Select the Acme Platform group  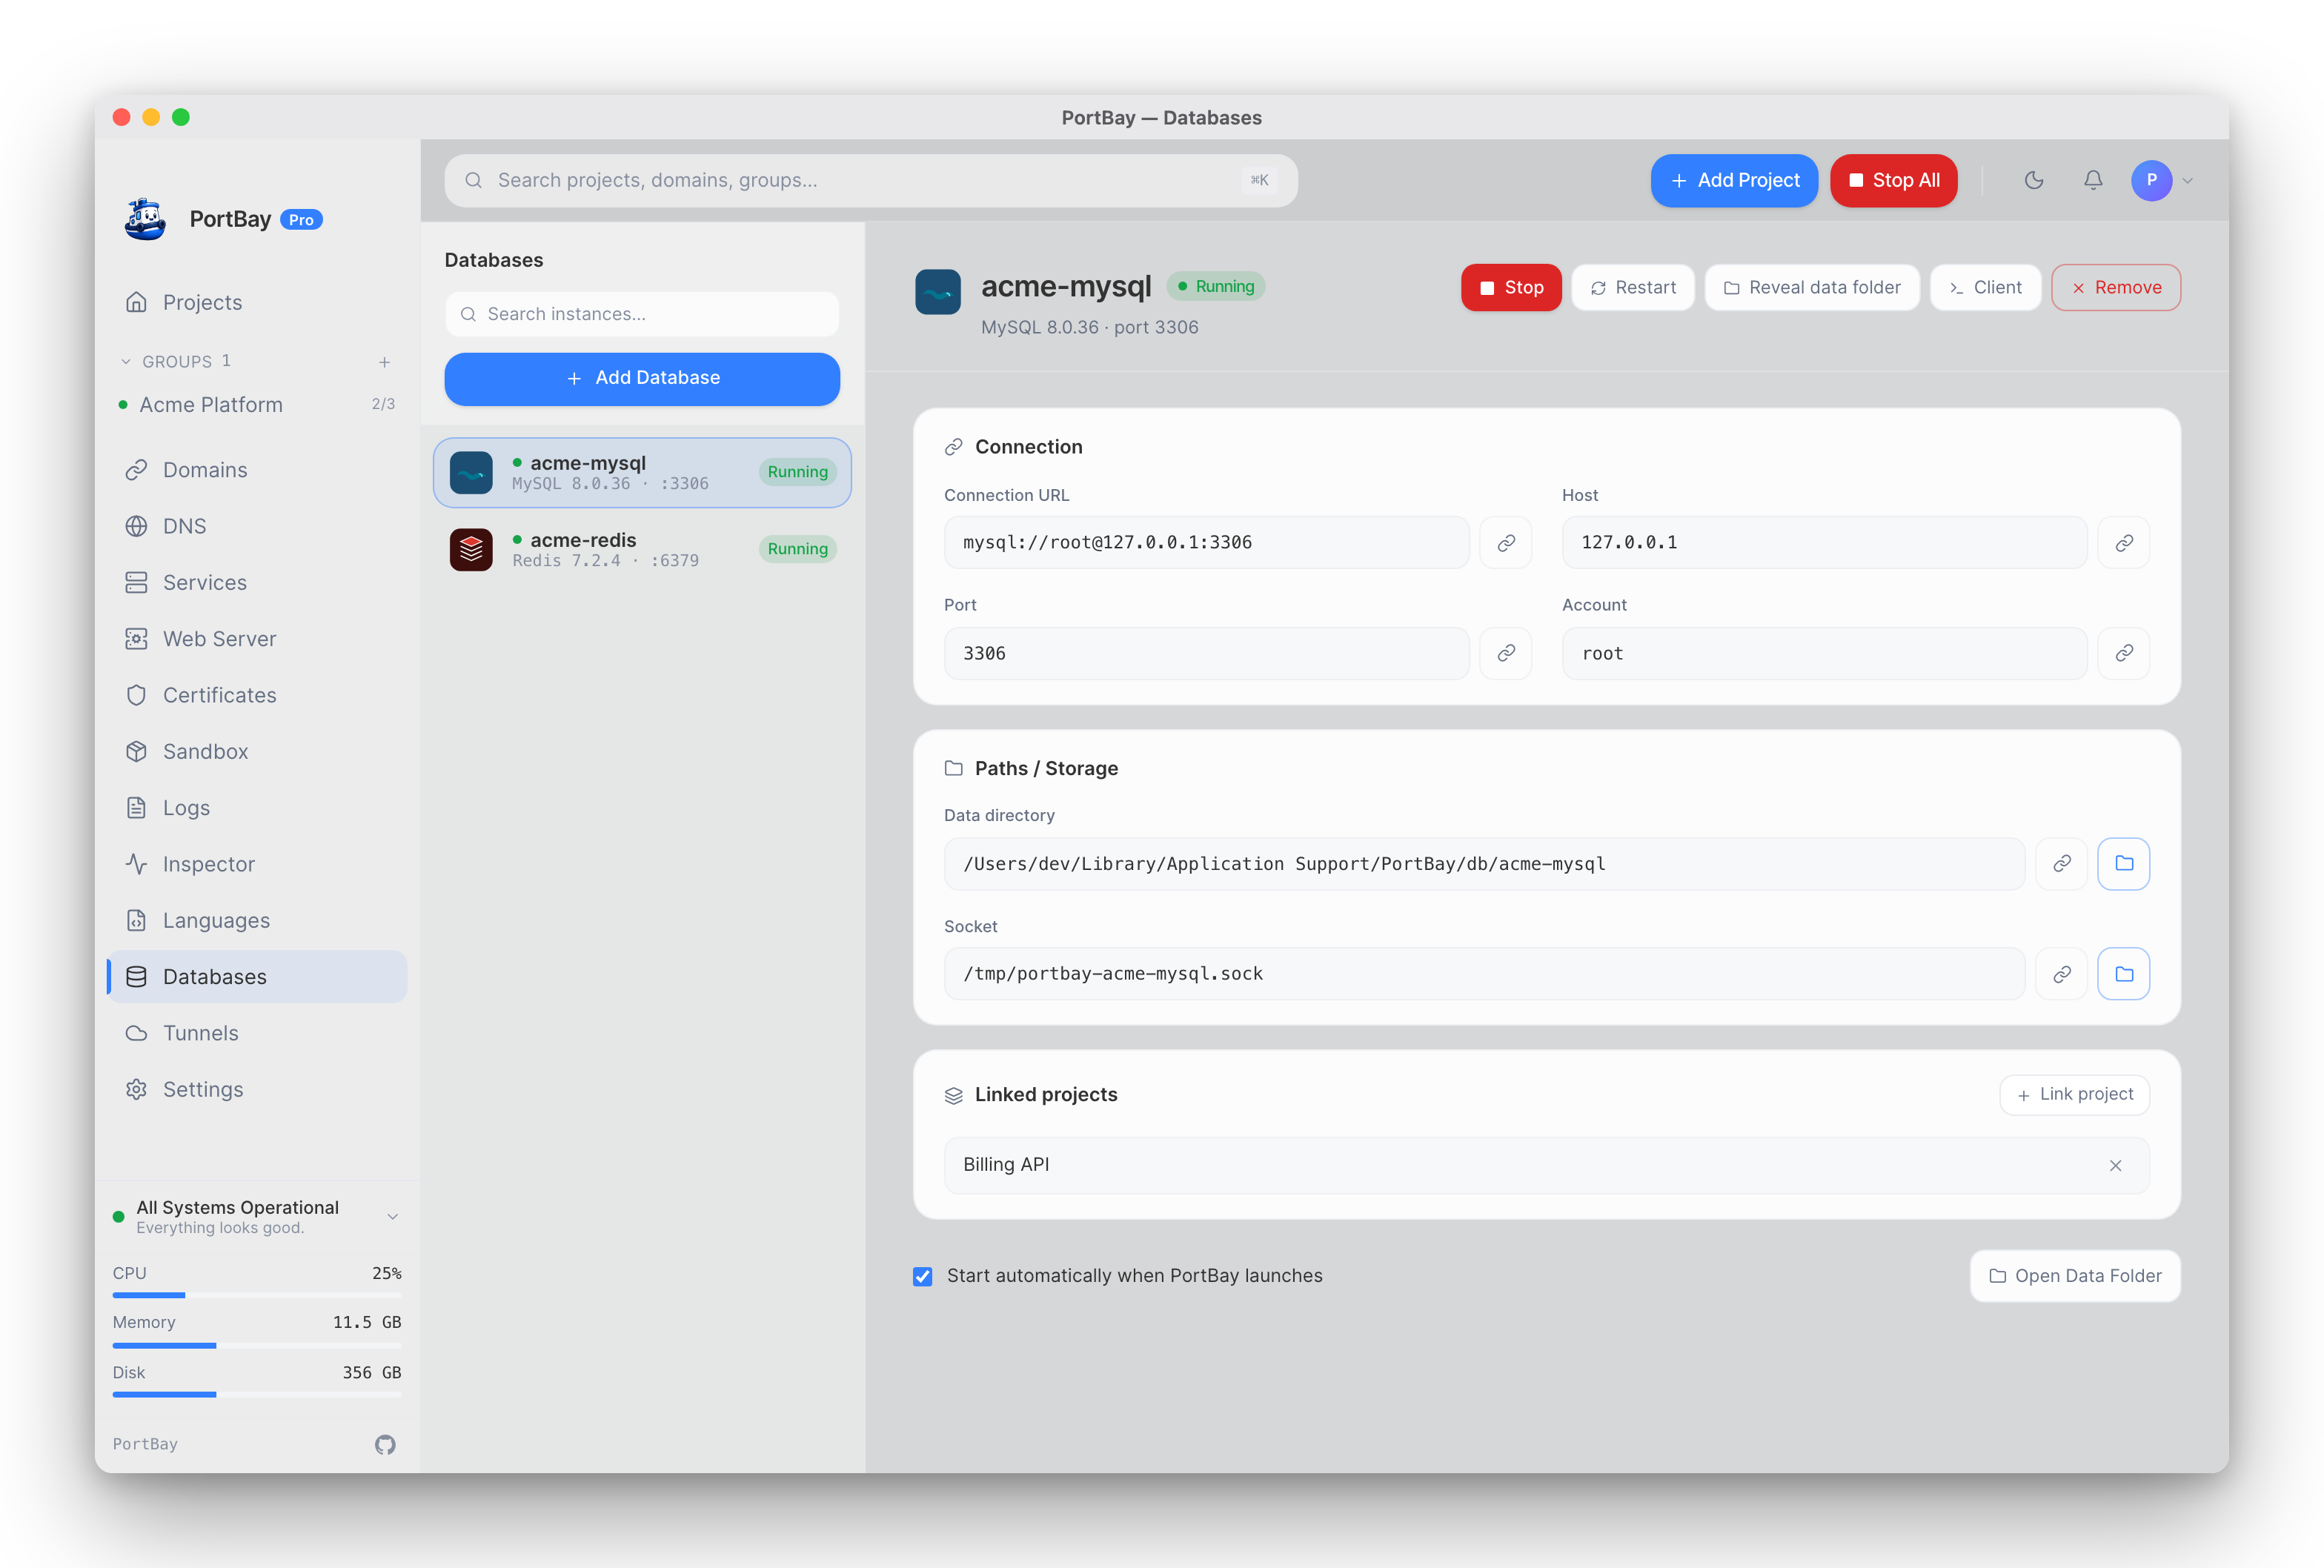(x=257, y=405)
